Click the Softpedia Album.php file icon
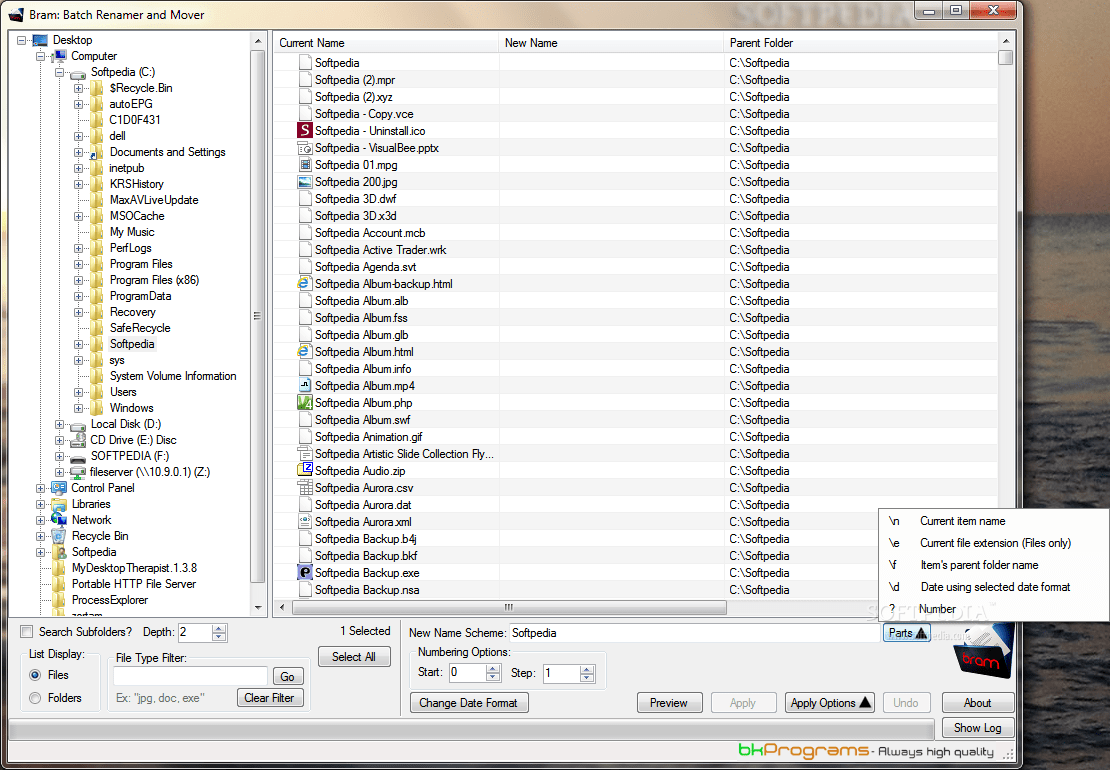The image size is (1110, 770). 304,403
